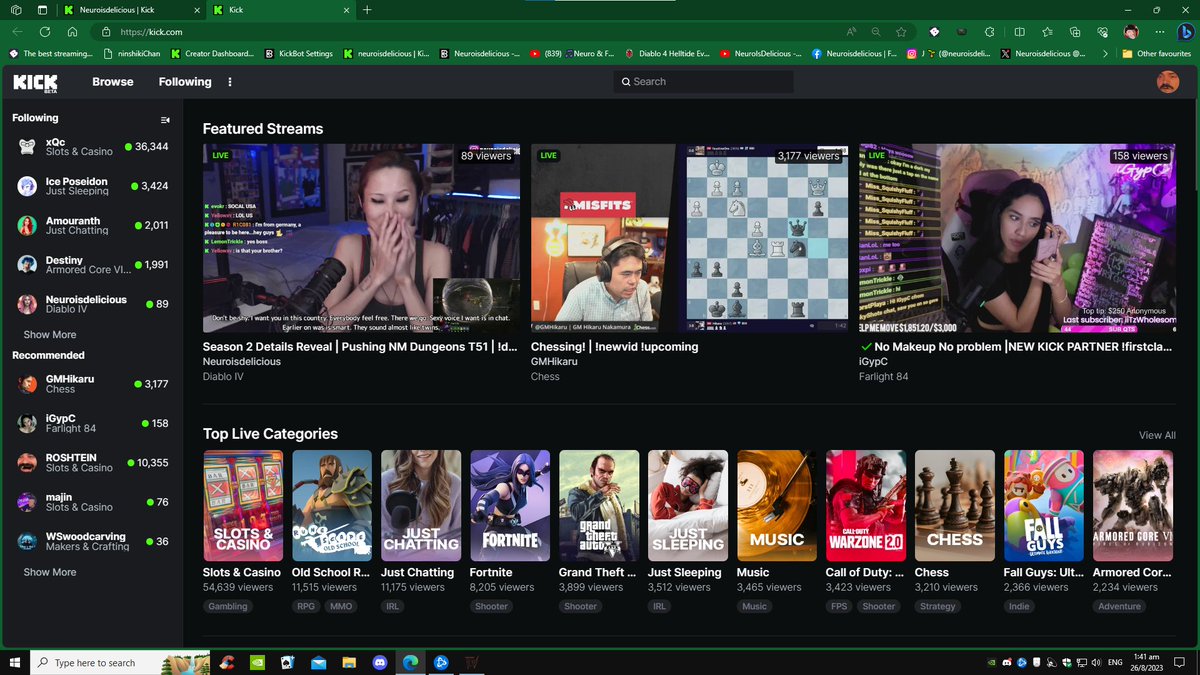Open the Creator Dashboard bookmark

[x=212, y=54]
